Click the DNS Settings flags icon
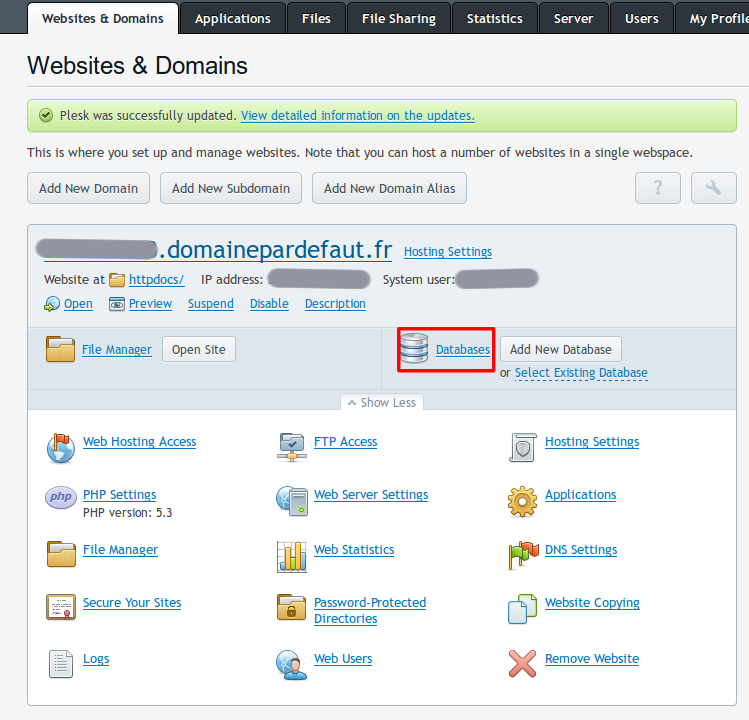This screenshot has width=749, height=720. (524, 555)
